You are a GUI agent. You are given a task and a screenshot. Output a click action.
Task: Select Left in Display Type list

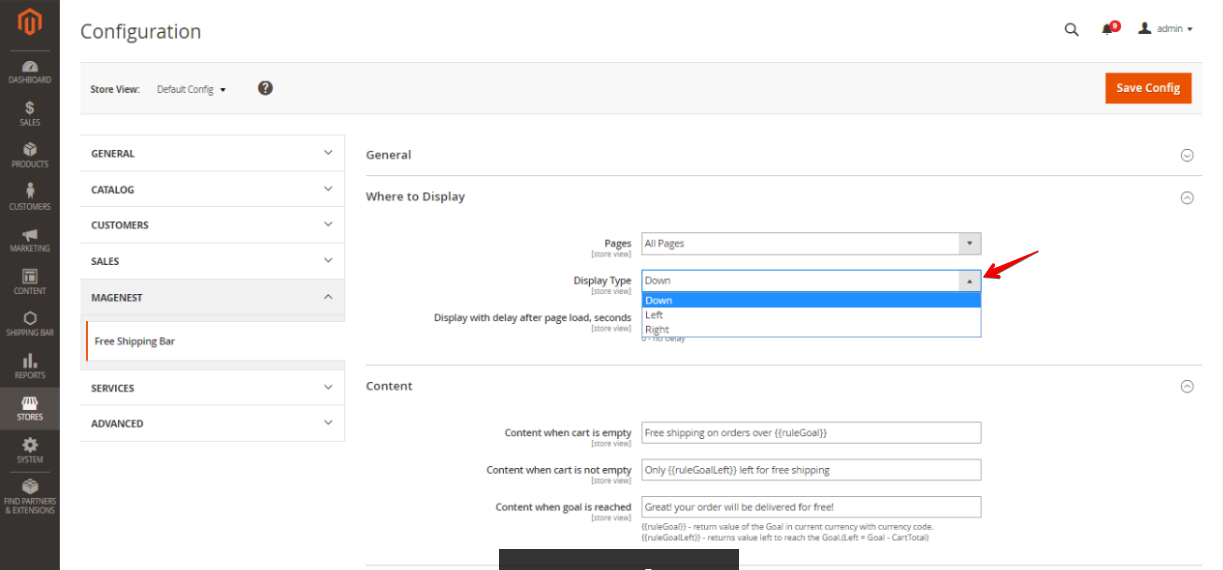(x=654, y=315)
